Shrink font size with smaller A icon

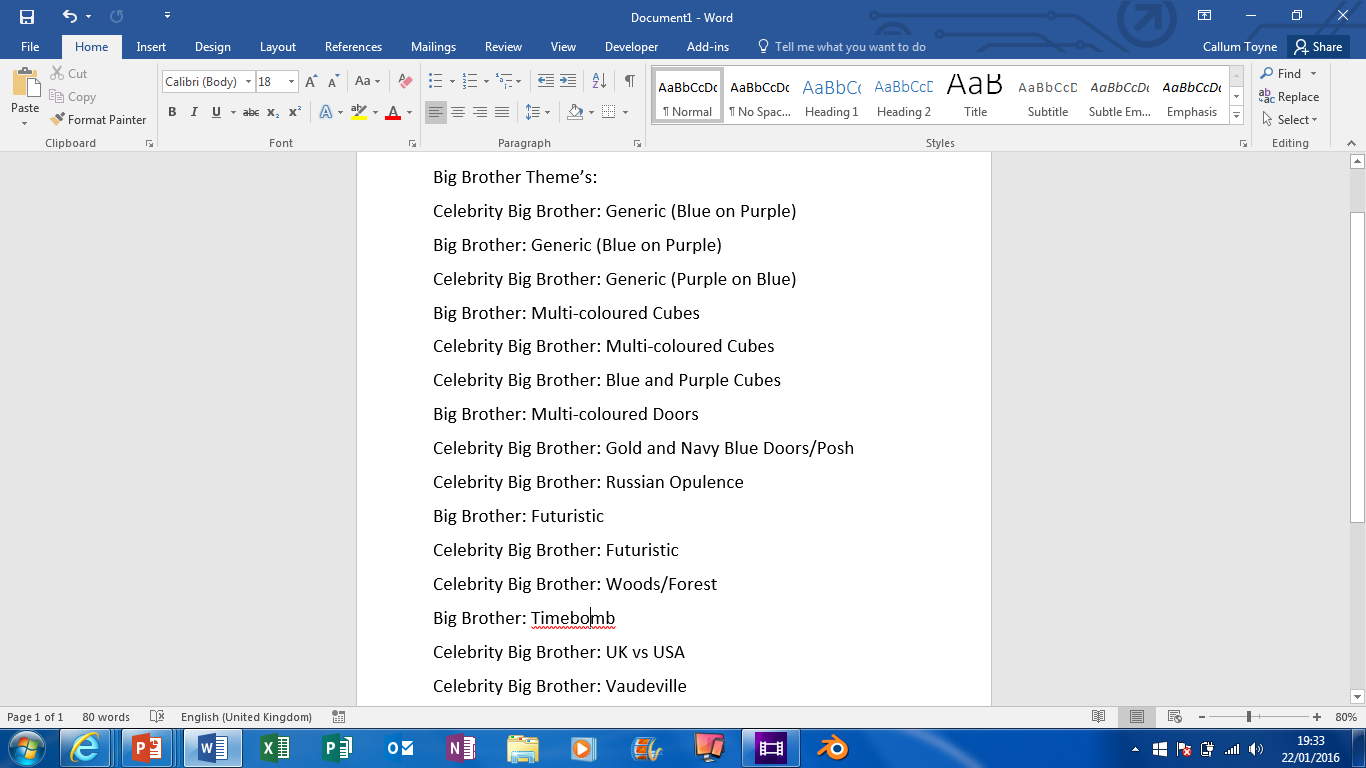coord(333,82)
